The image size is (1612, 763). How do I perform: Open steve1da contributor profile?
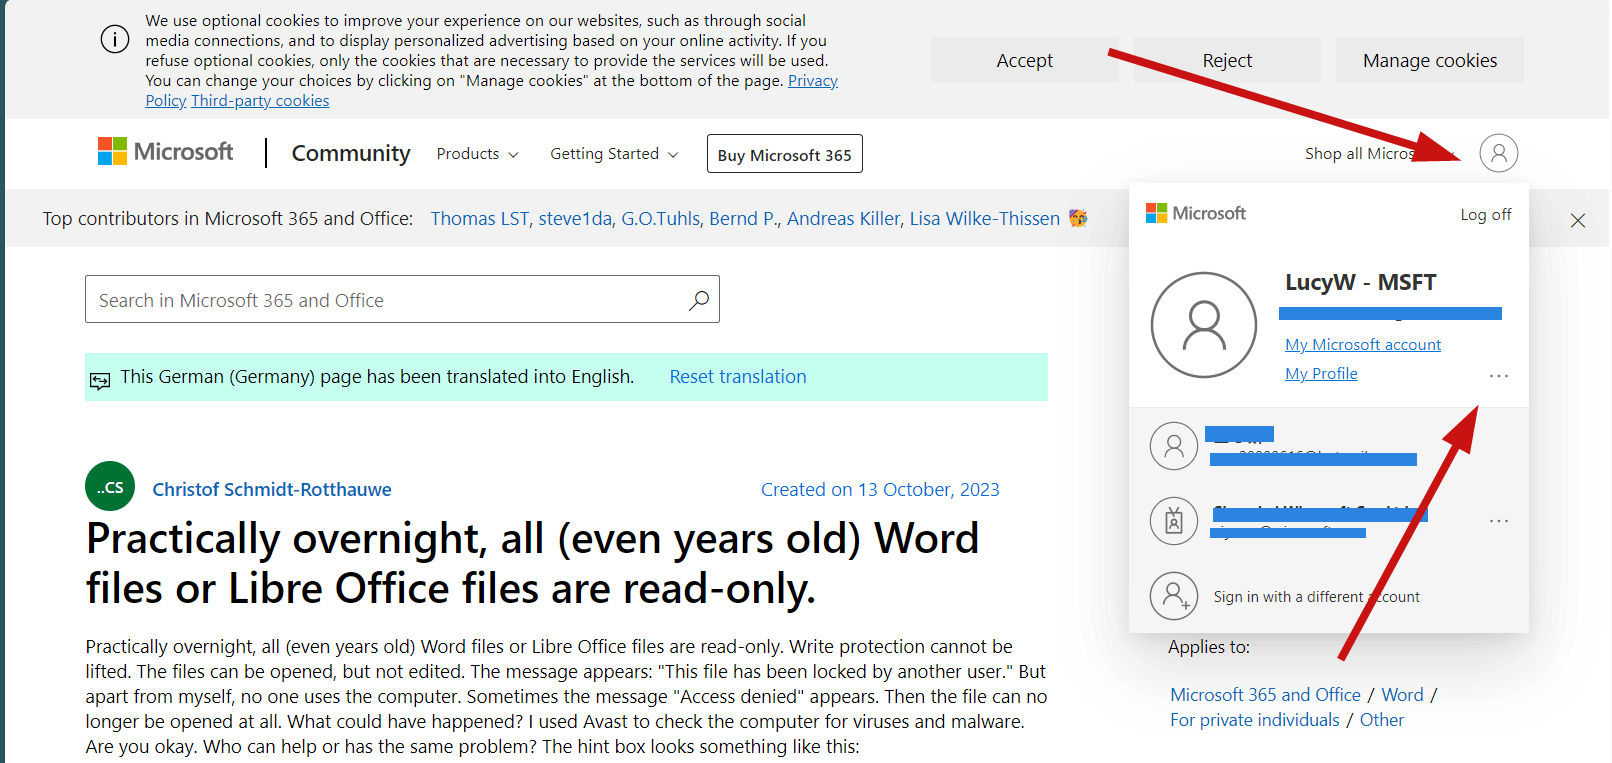(575, 219)
